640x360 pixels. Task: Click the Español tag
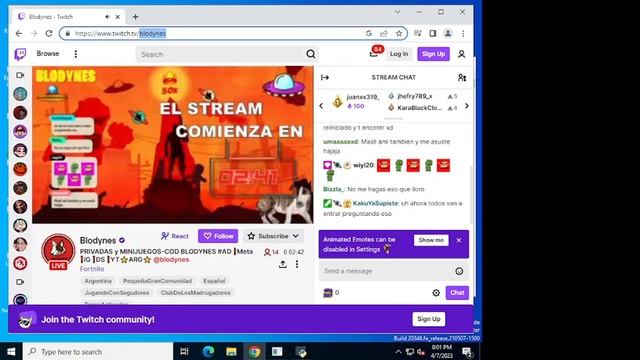coord(214,281)
